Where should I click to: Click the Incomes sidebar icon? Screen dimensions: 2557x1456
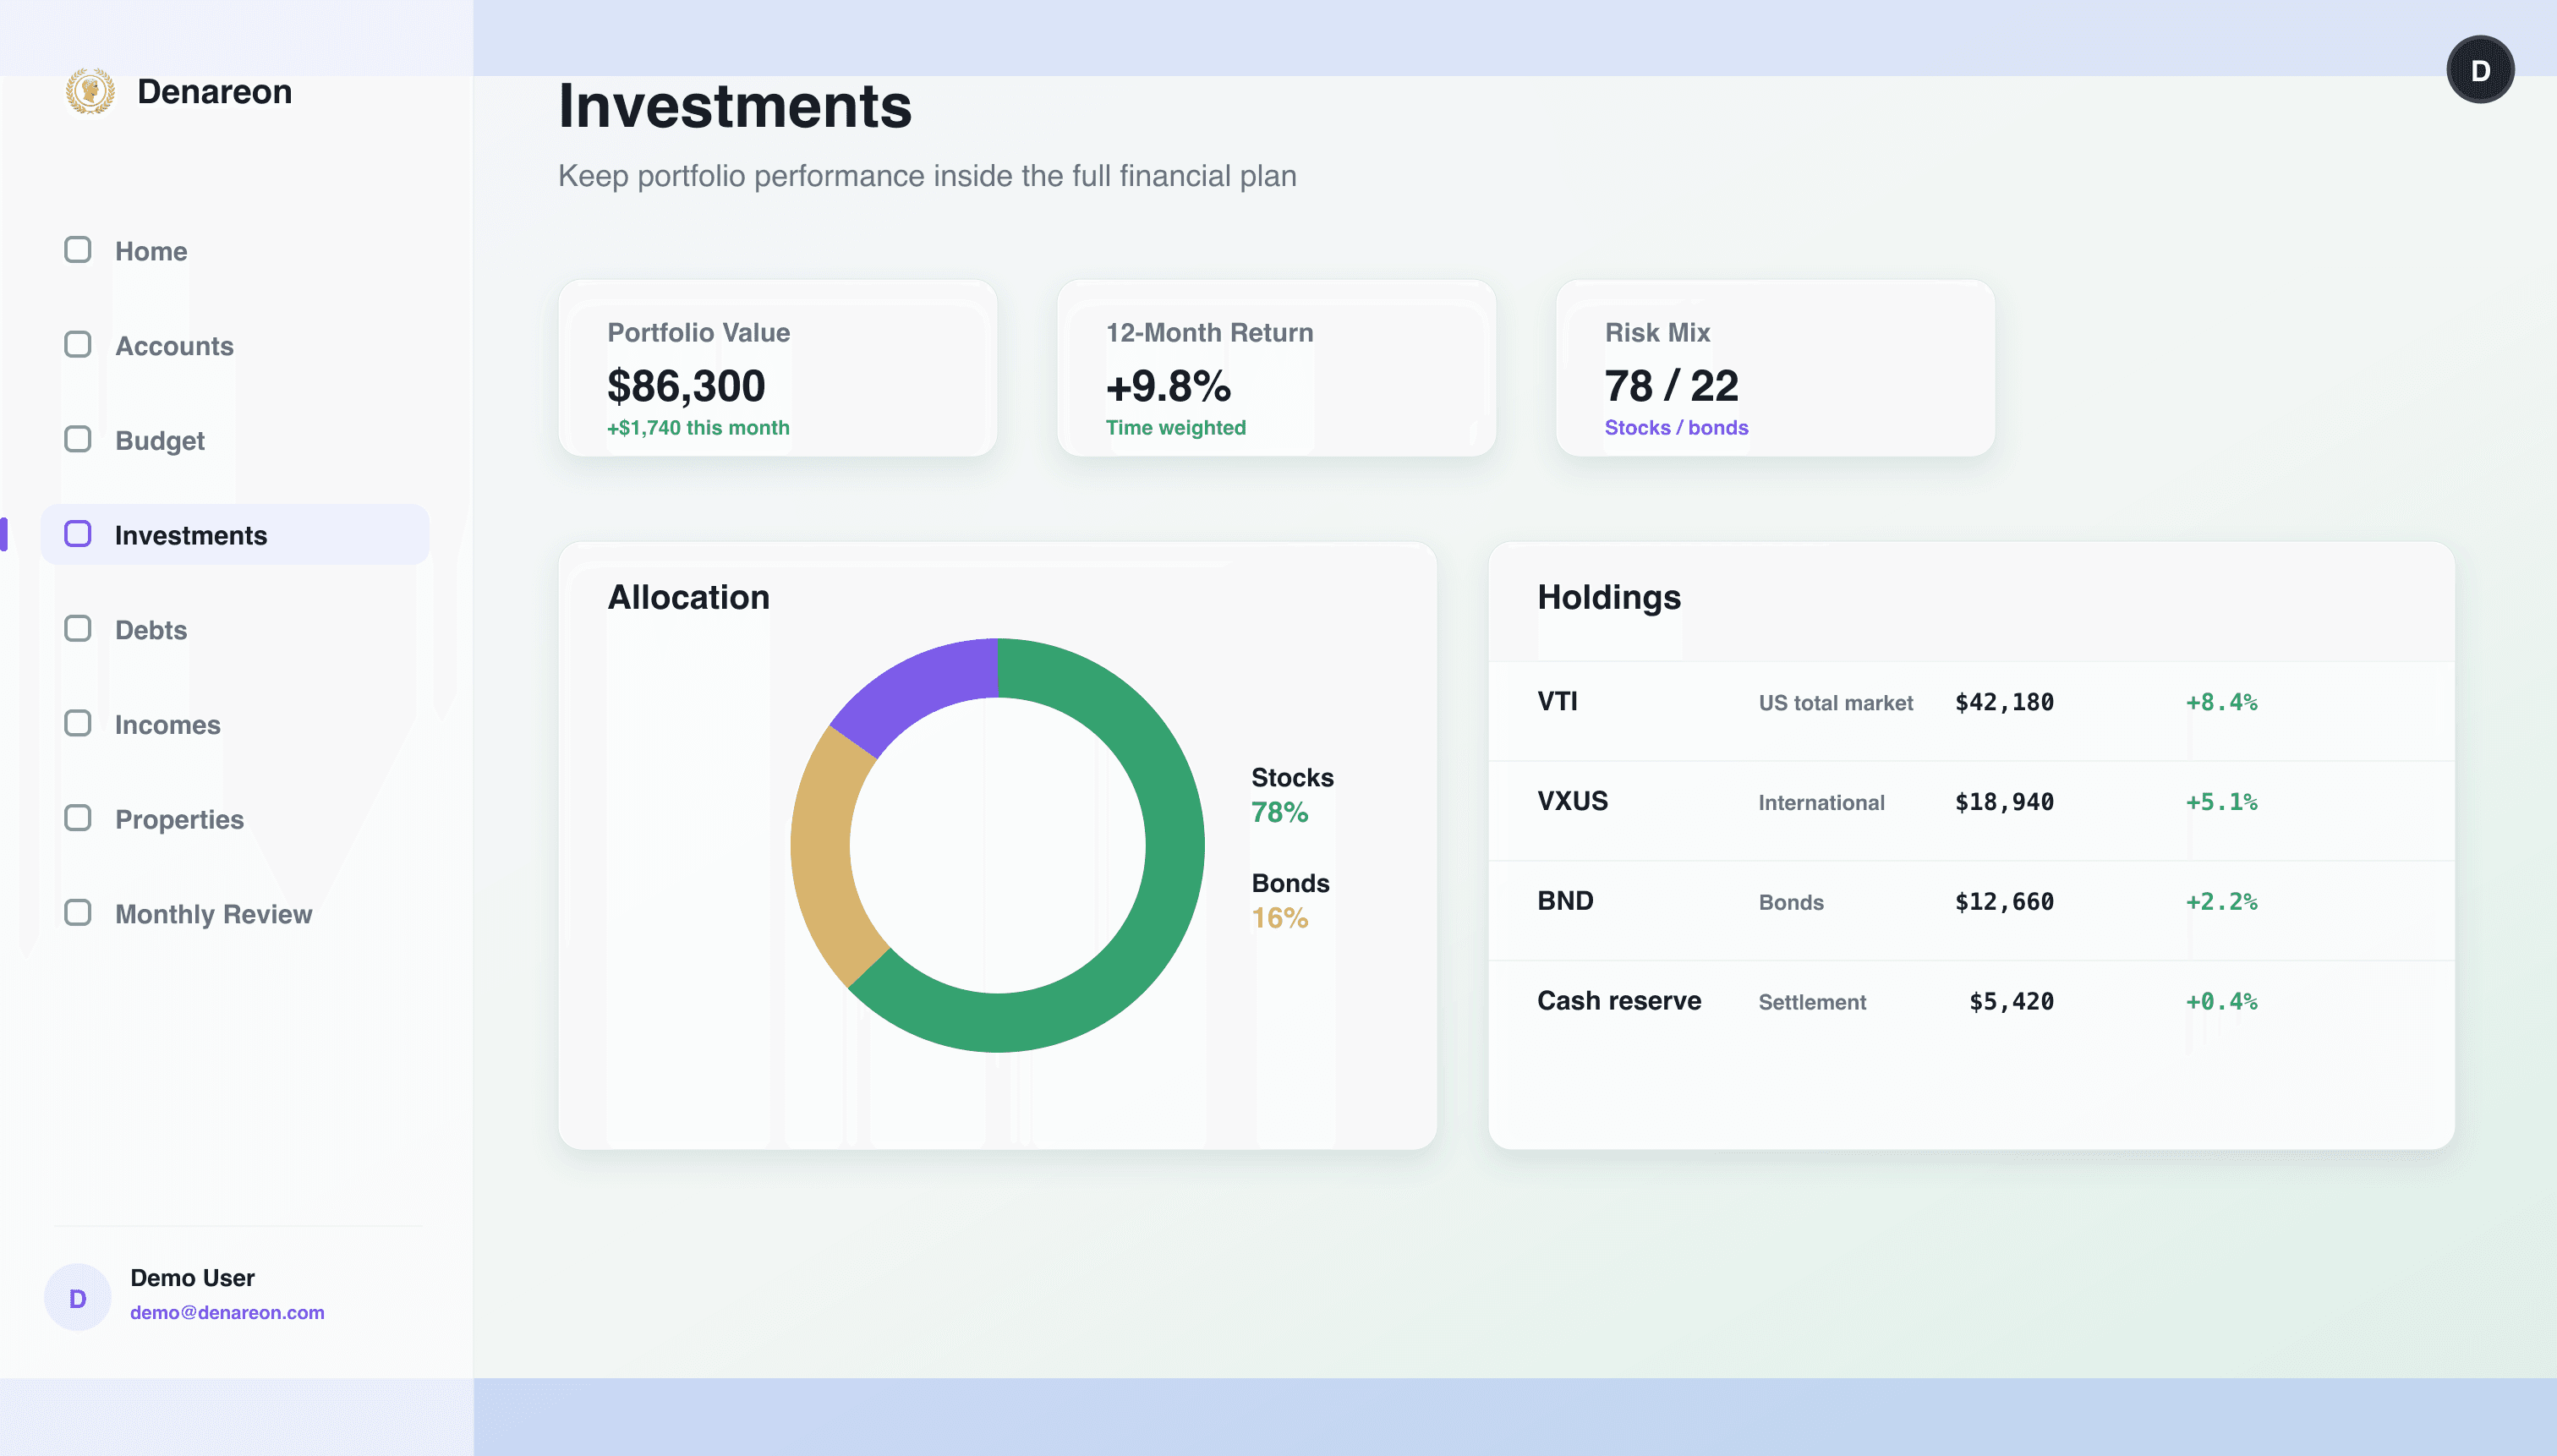[78, 724]
